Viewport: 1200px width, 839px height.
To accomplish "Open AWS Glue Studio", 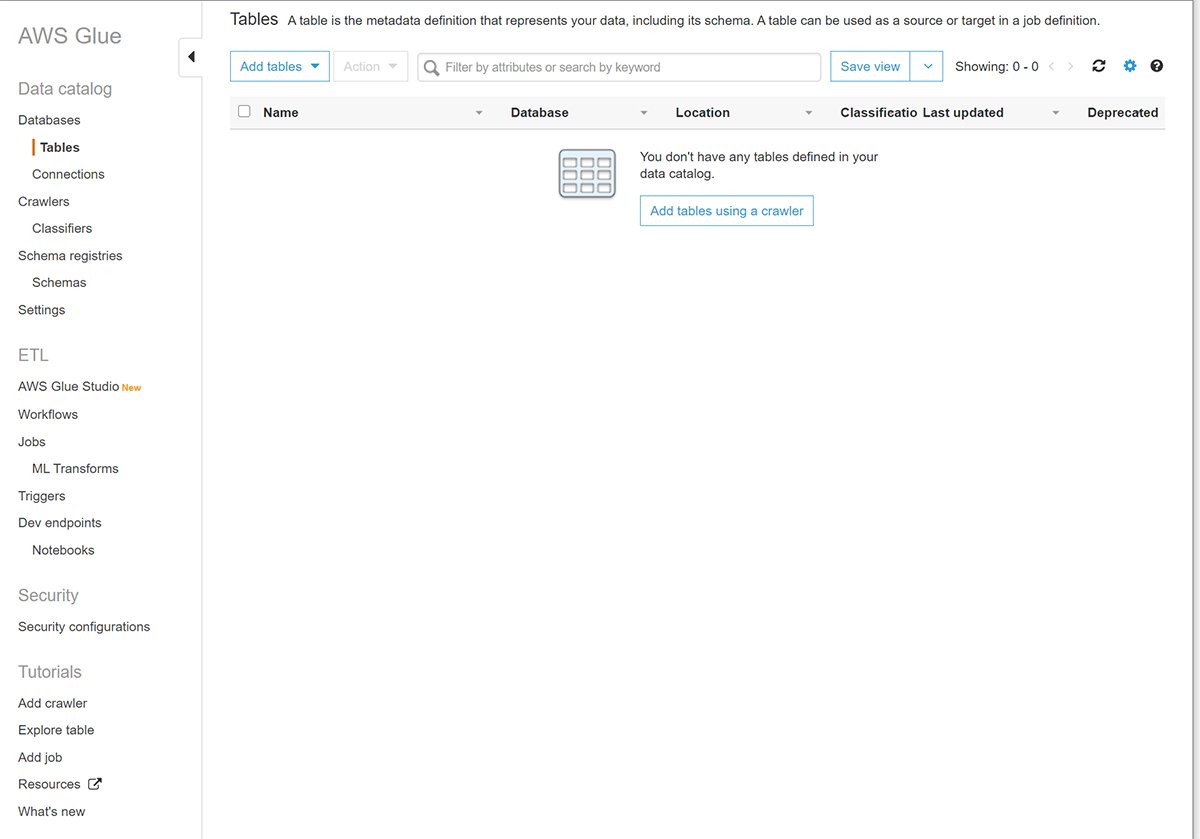I will pos(68,387).
